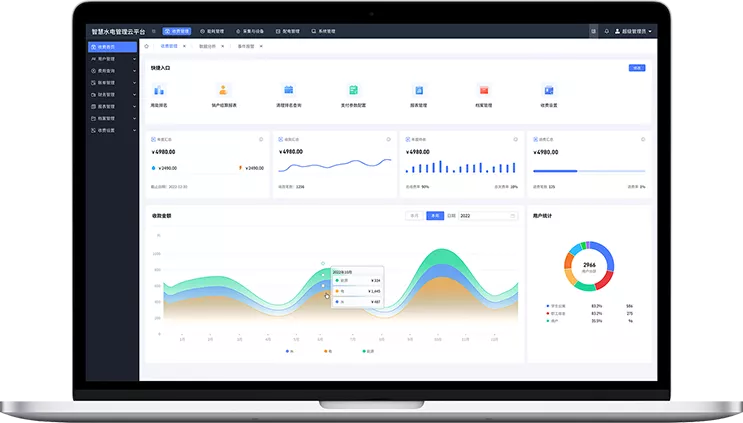The image size is (743, 423).
Task: Click the circle icon on the water/electric summary card
Action: [261, 139]
